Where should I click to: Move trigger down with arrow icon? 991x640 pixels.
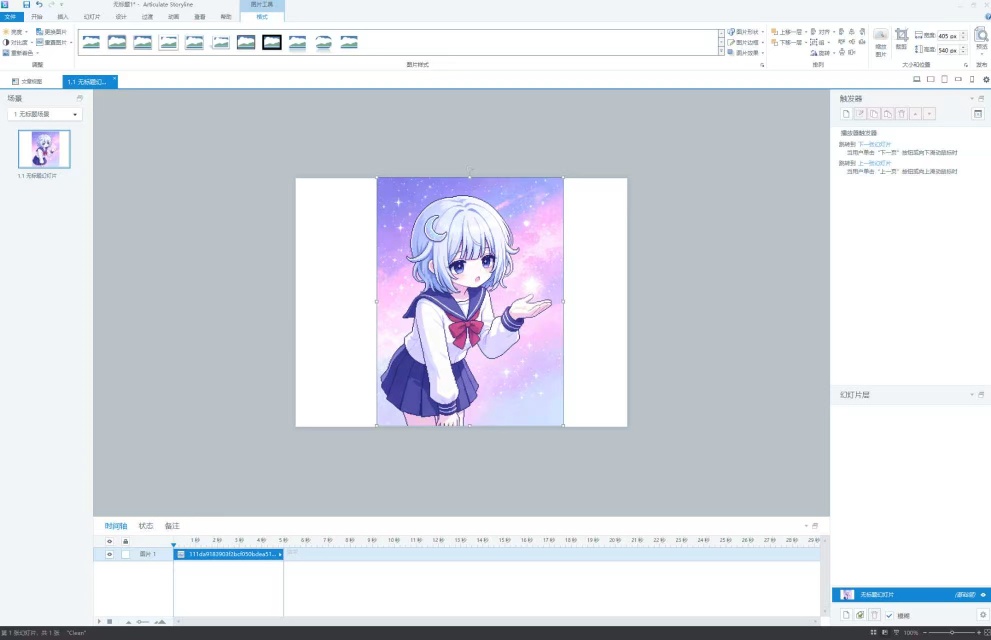[x=929, y=114]
